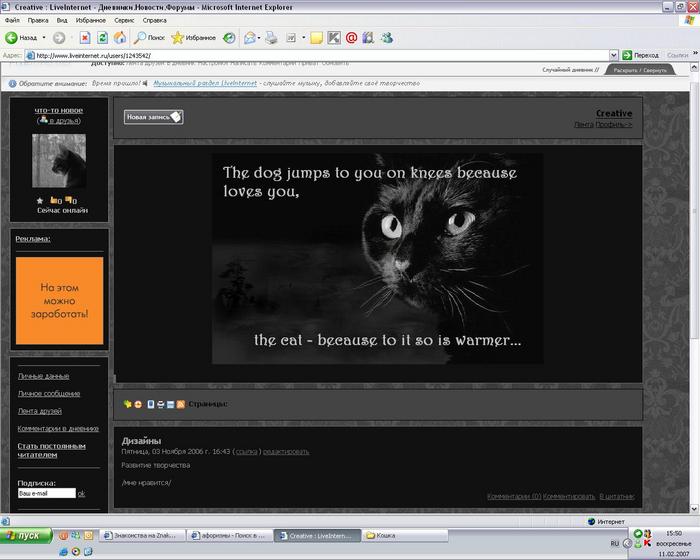Image resolution: width=700 pixels, height=560 pixels.
Task: Open dropdown arrow next to Mail icon
Action: click(x=259, y=38)
